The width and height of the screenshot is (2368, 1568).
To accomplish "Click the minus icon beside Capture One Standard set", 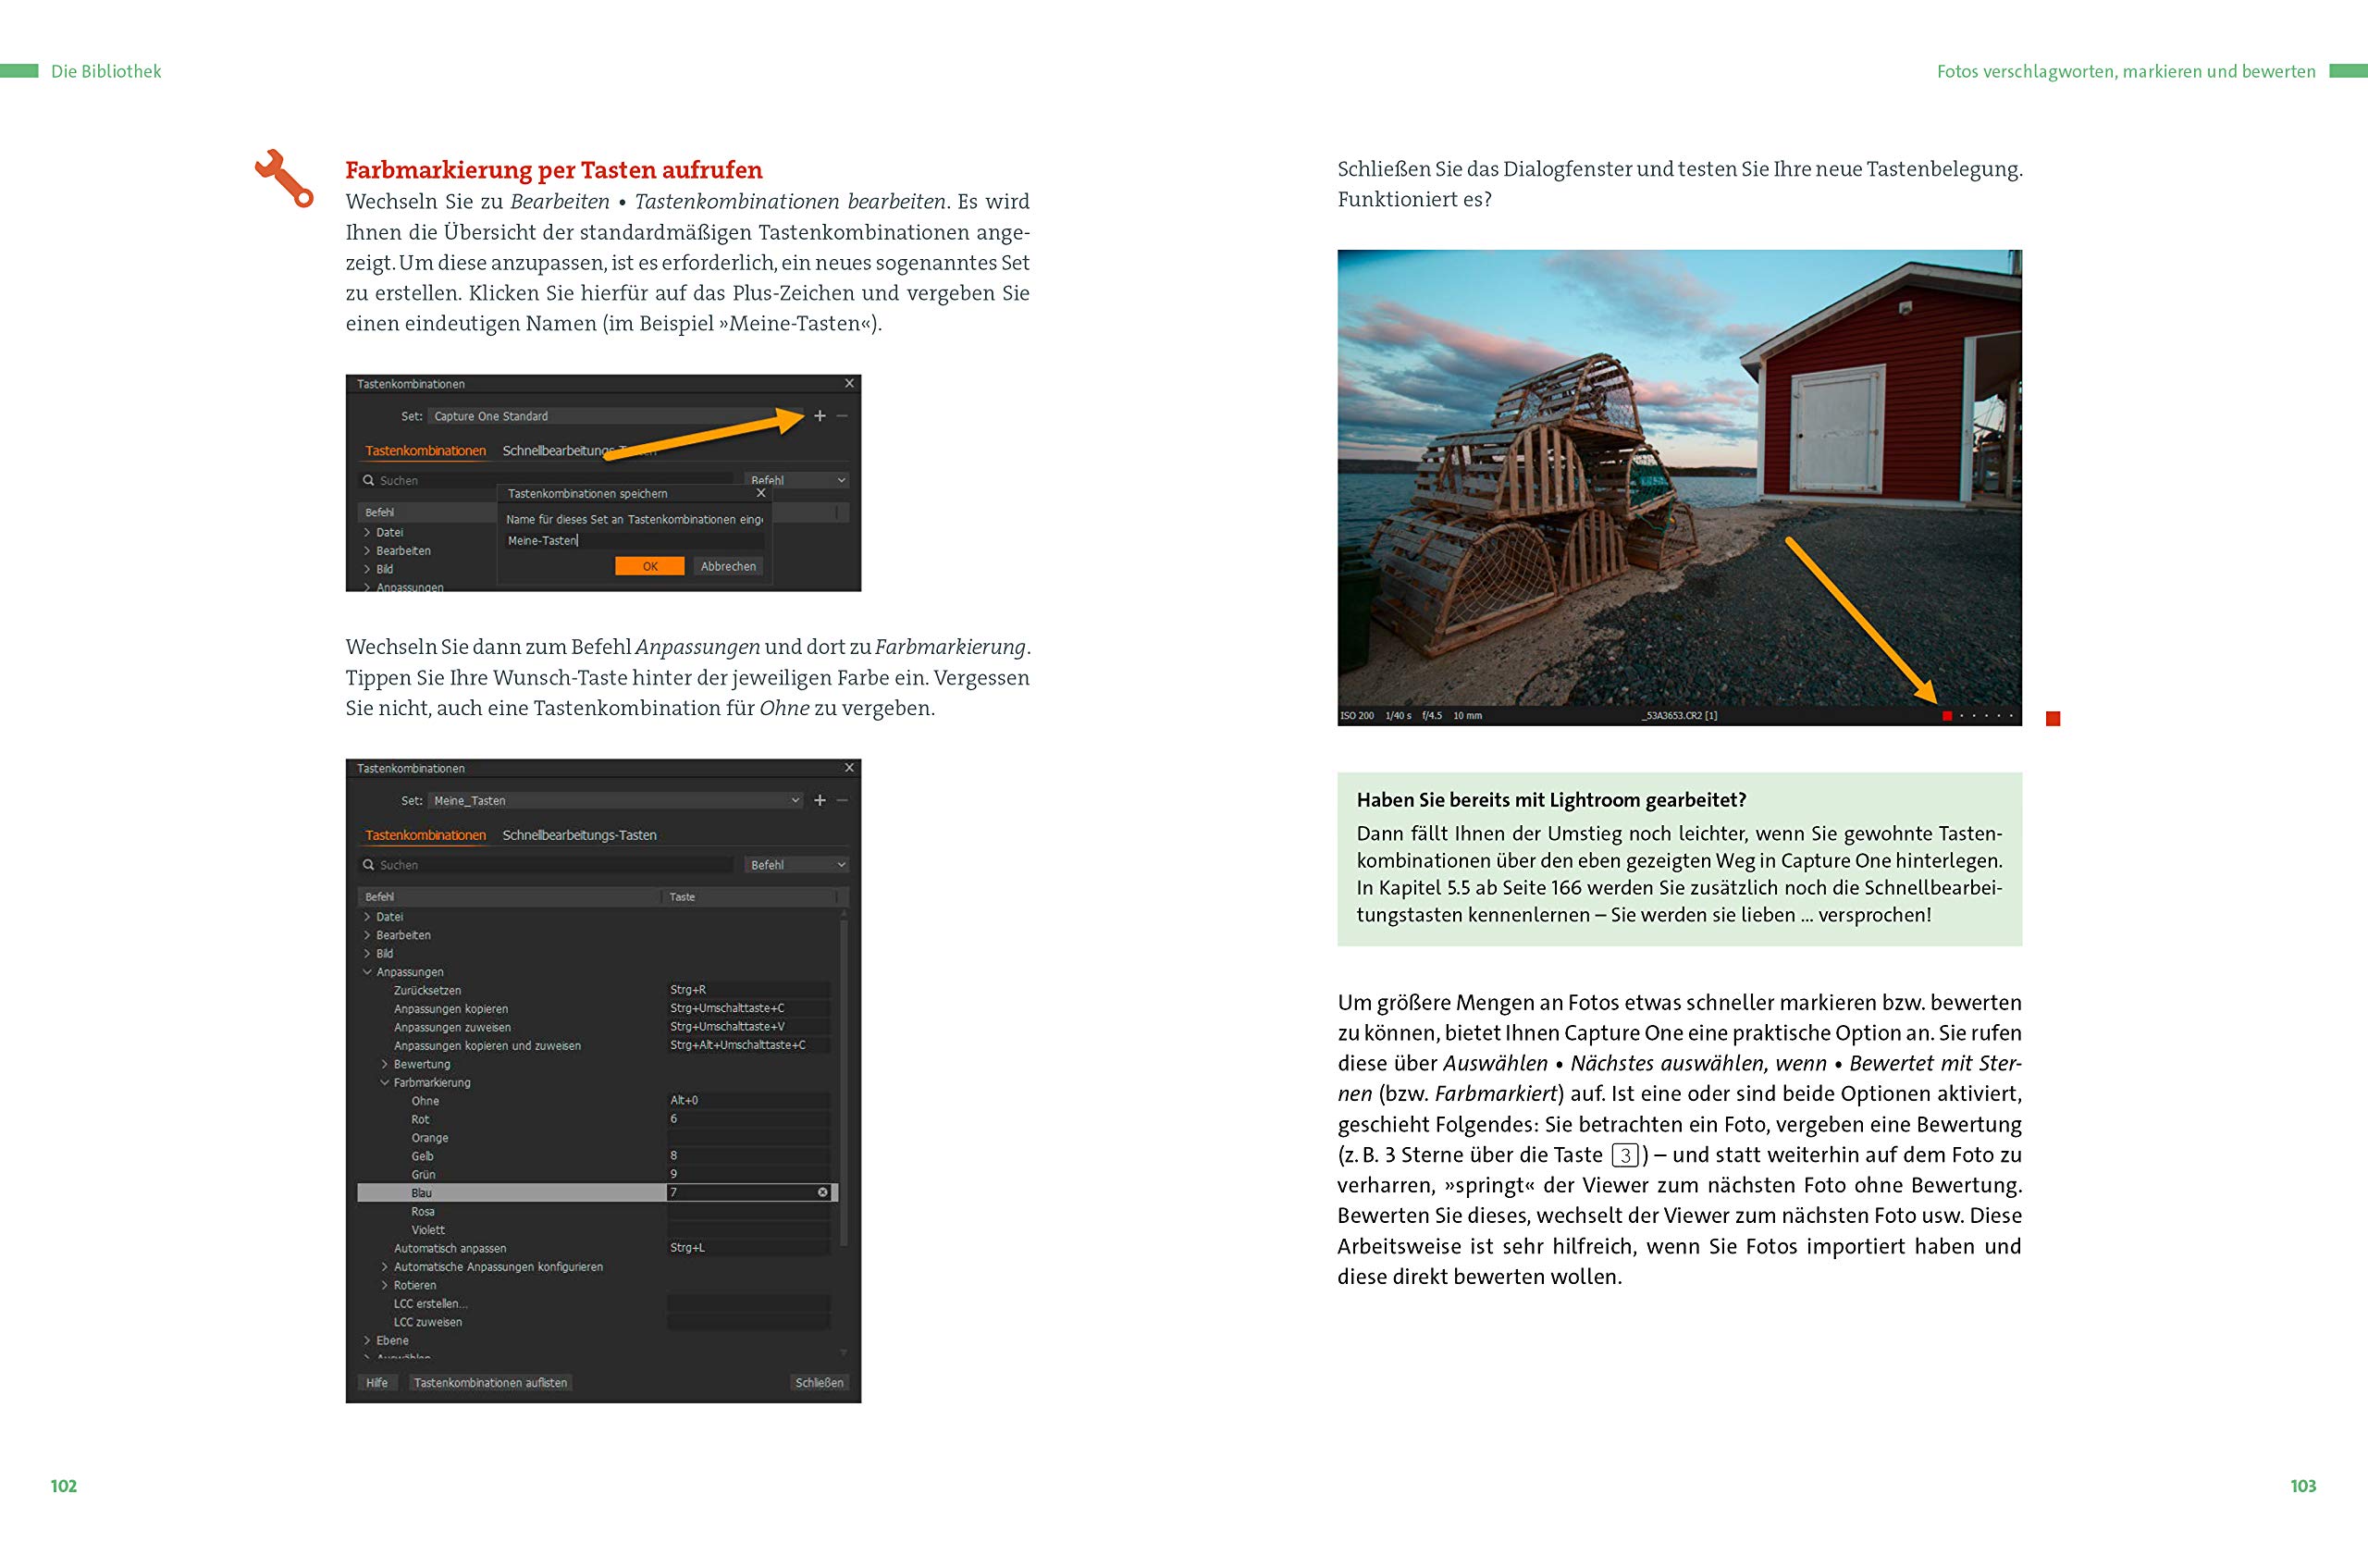I will [842, 416].
